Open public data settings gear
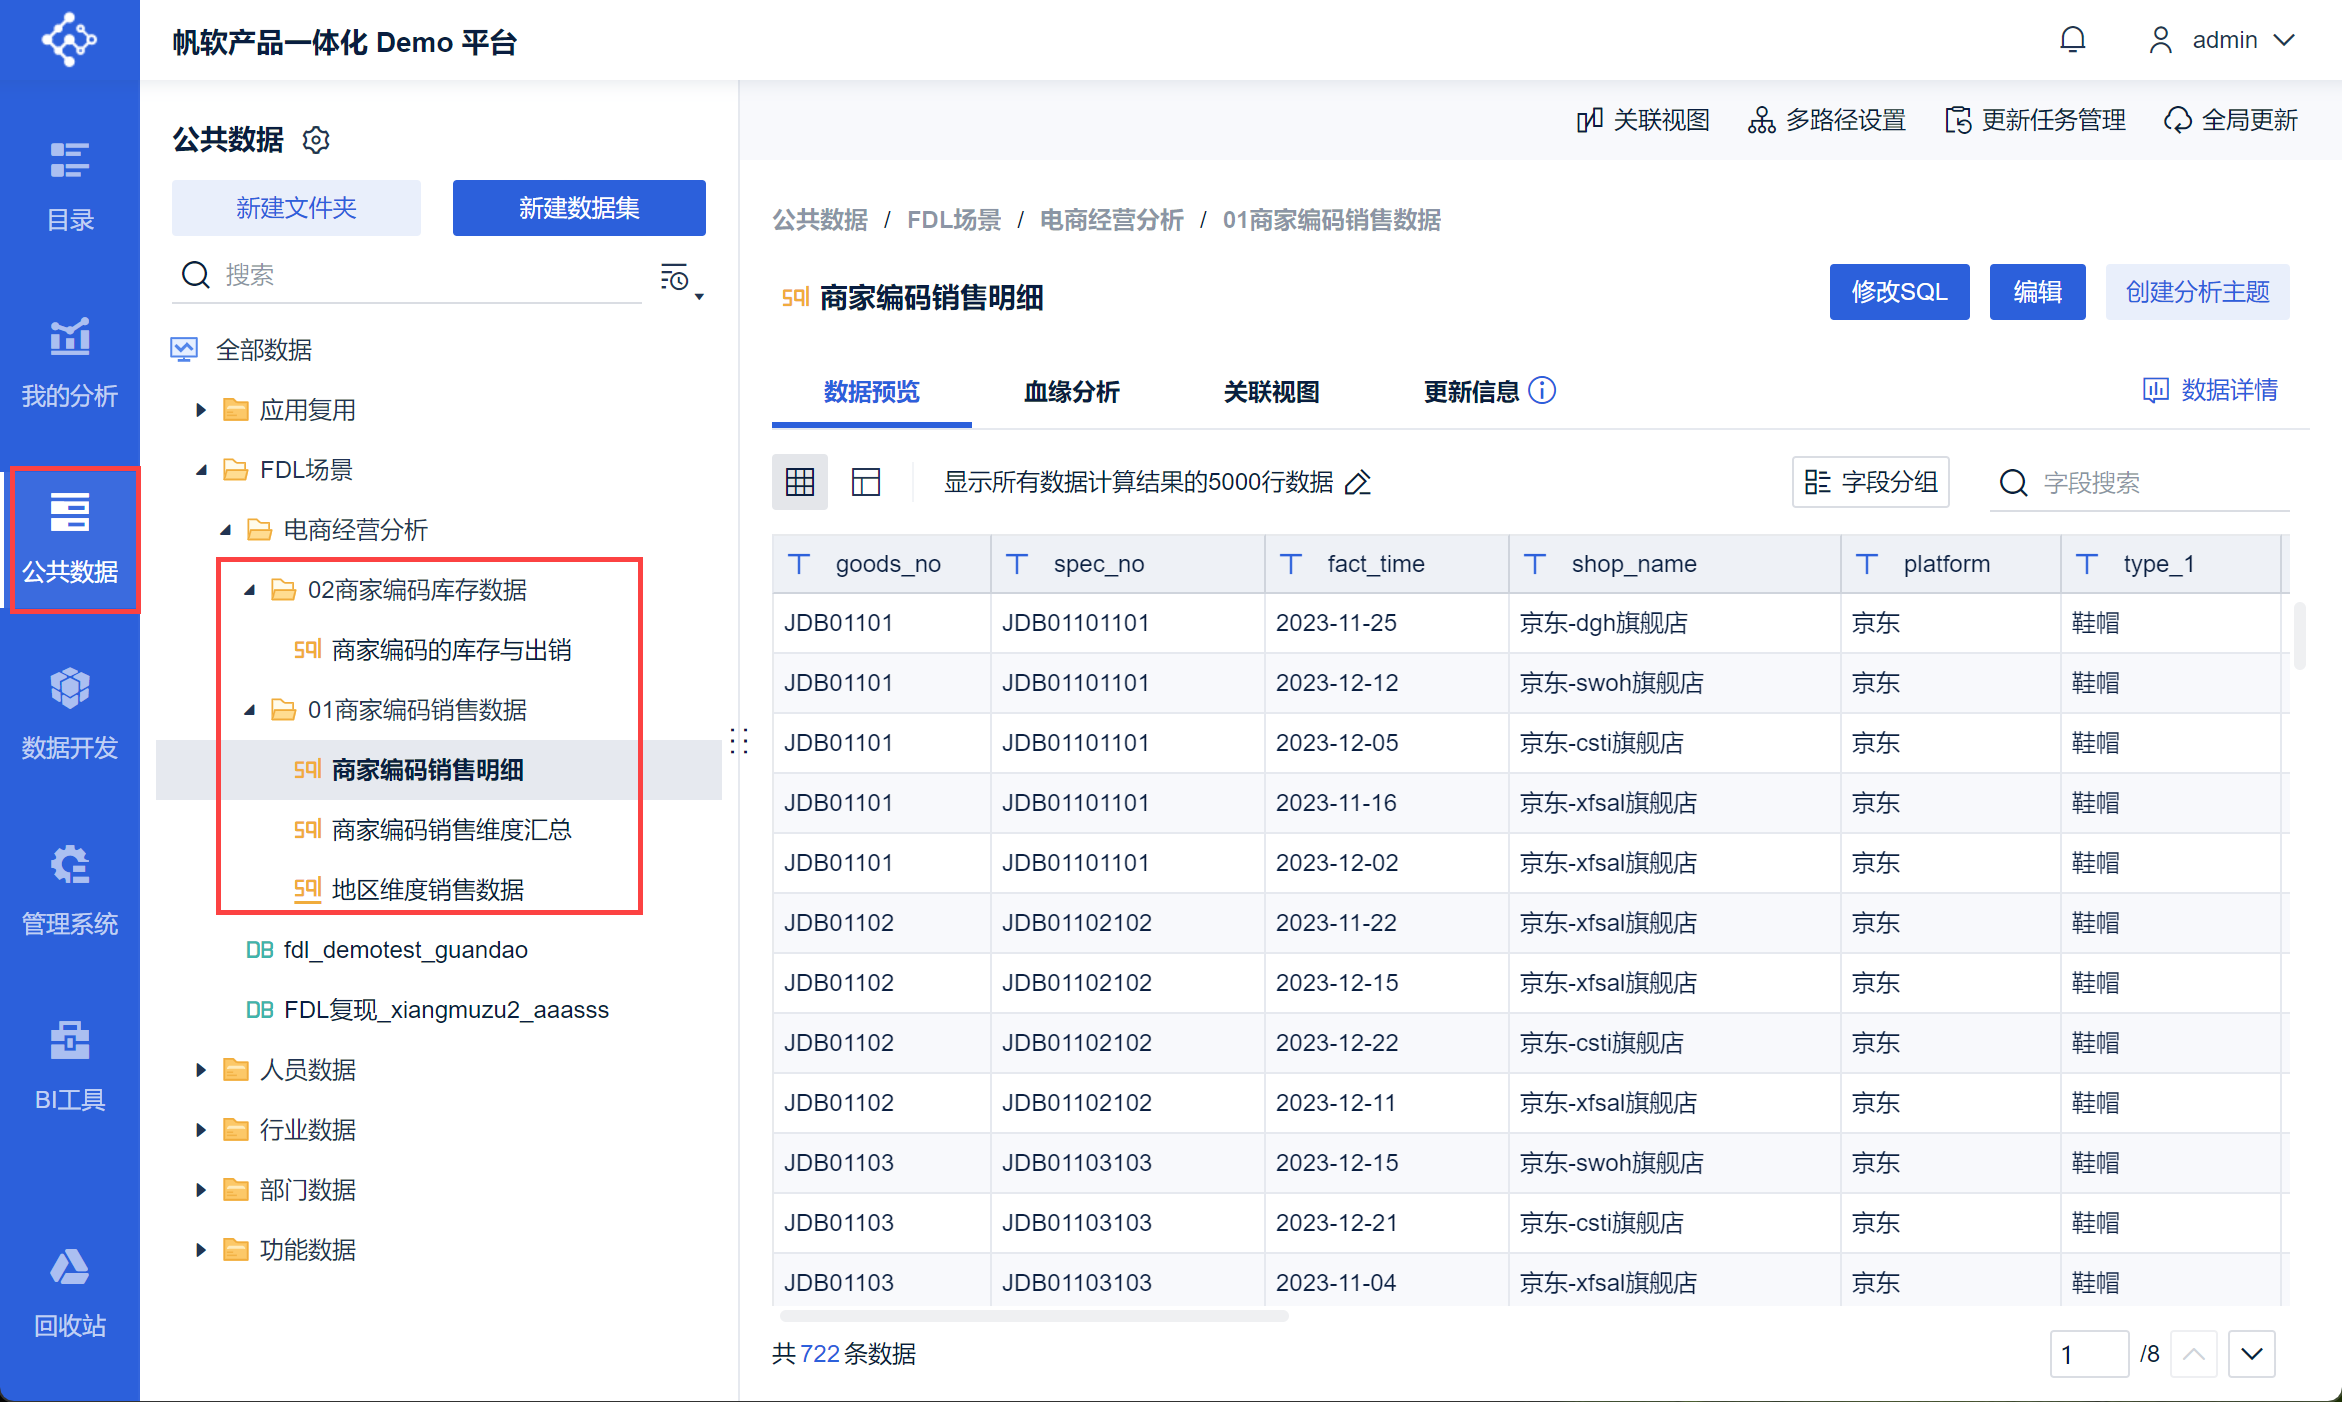Screen dimensions: 2342x1402 [x=316, y=140]
